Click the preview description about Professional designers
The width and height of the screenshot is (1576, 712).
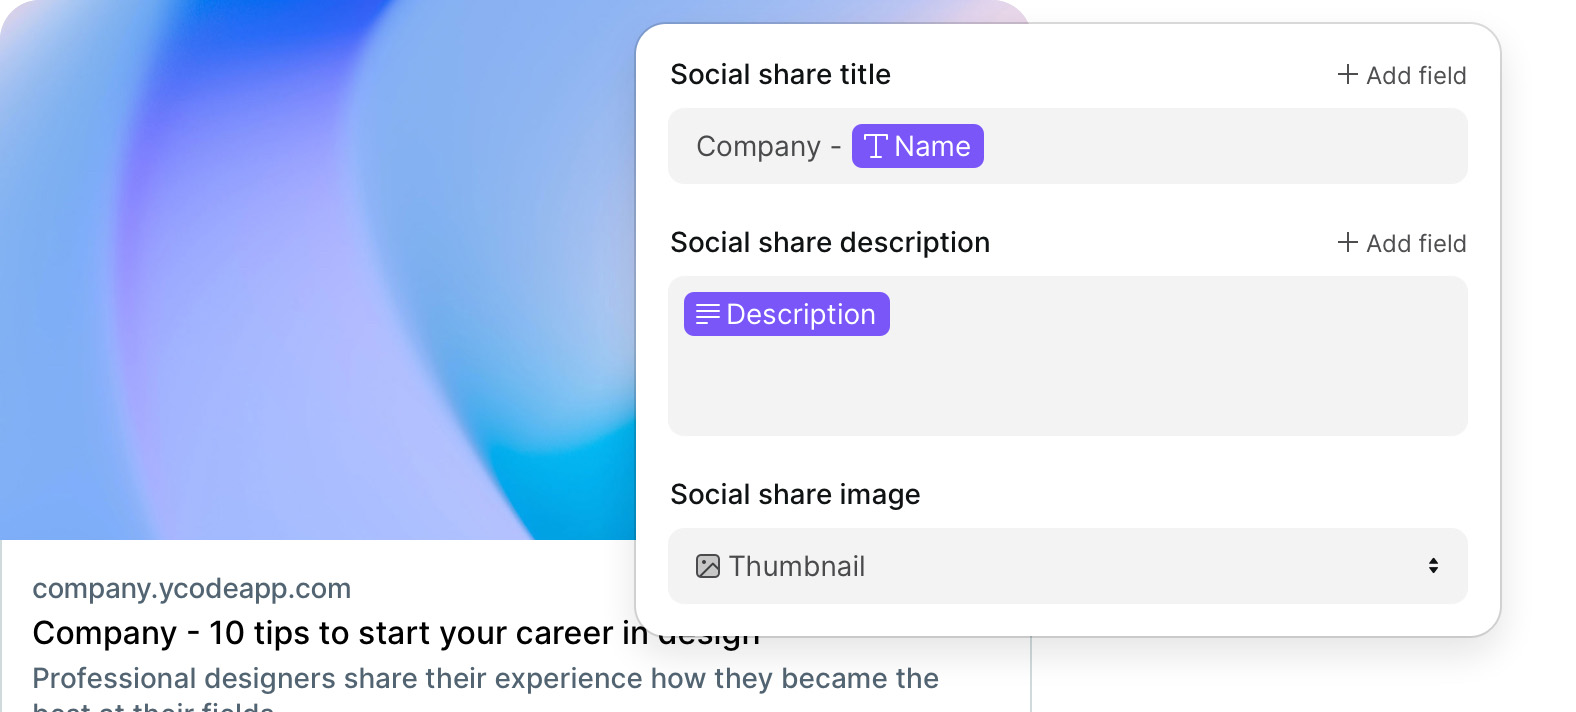tap(485, 690)
